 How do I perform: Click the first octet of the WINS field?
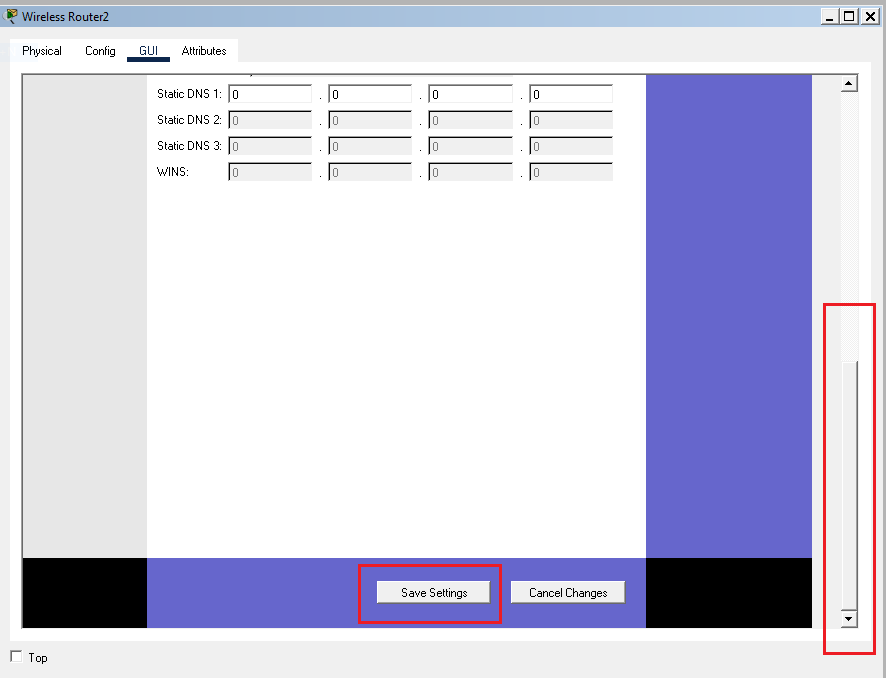pyautogui.click(x=270, y=173)
